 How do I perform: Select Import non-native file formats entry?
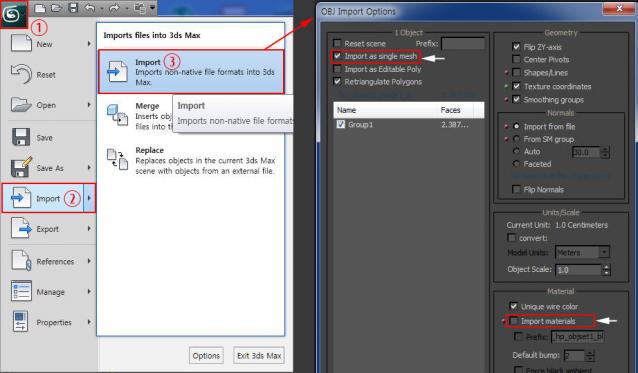click(x=191, y=72)
